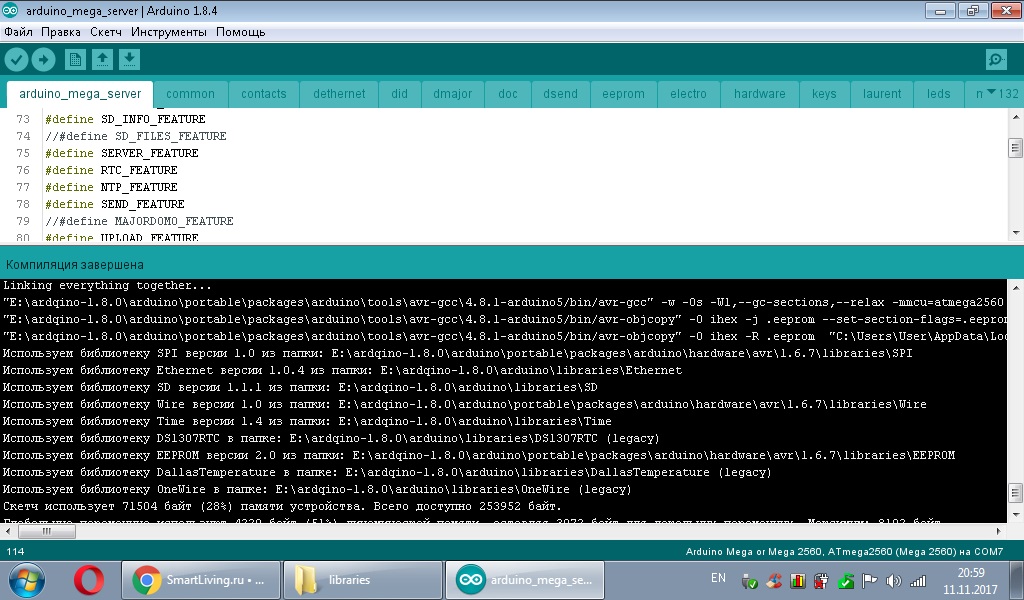Viewport: 1024px width, 600px height.
Task: Open a sketch using the Open icon
Action: click(102, 60)
